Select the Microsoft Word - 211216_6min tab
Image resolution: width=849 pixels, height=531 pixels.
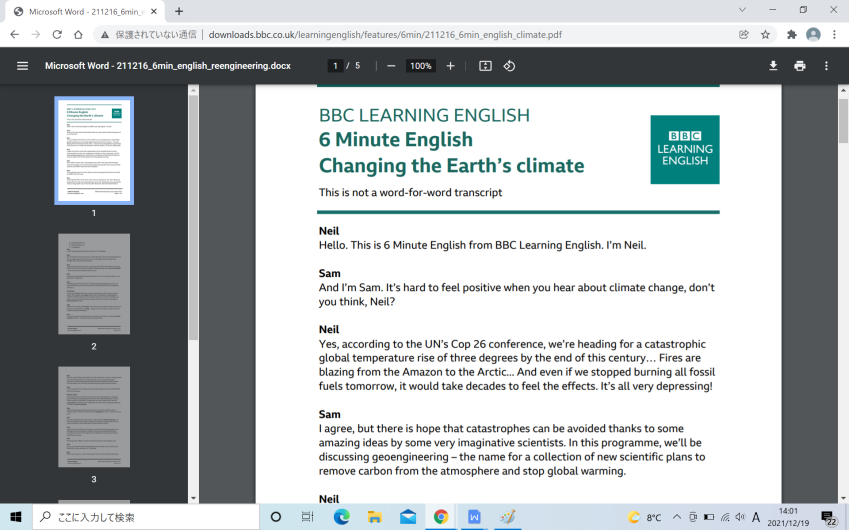point(87,11)
